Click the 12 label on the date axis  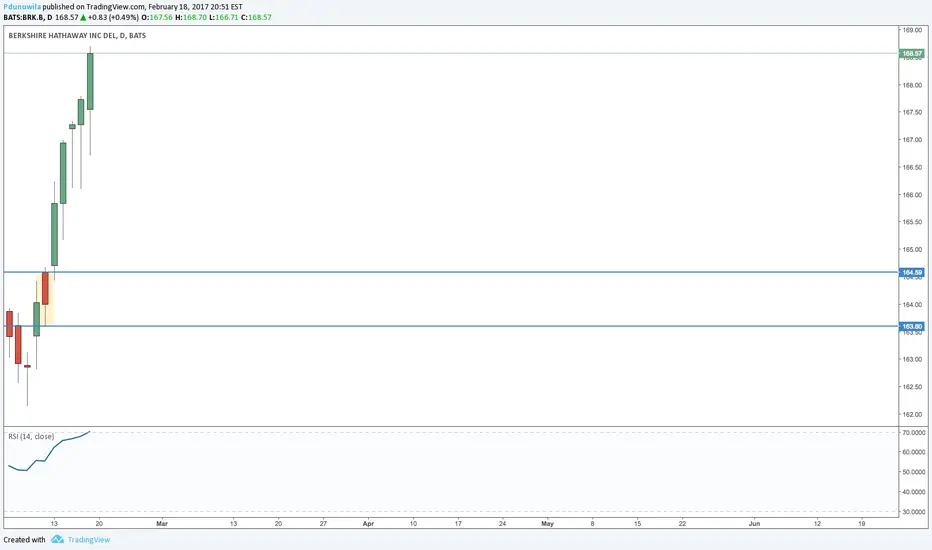click(817, 524)
